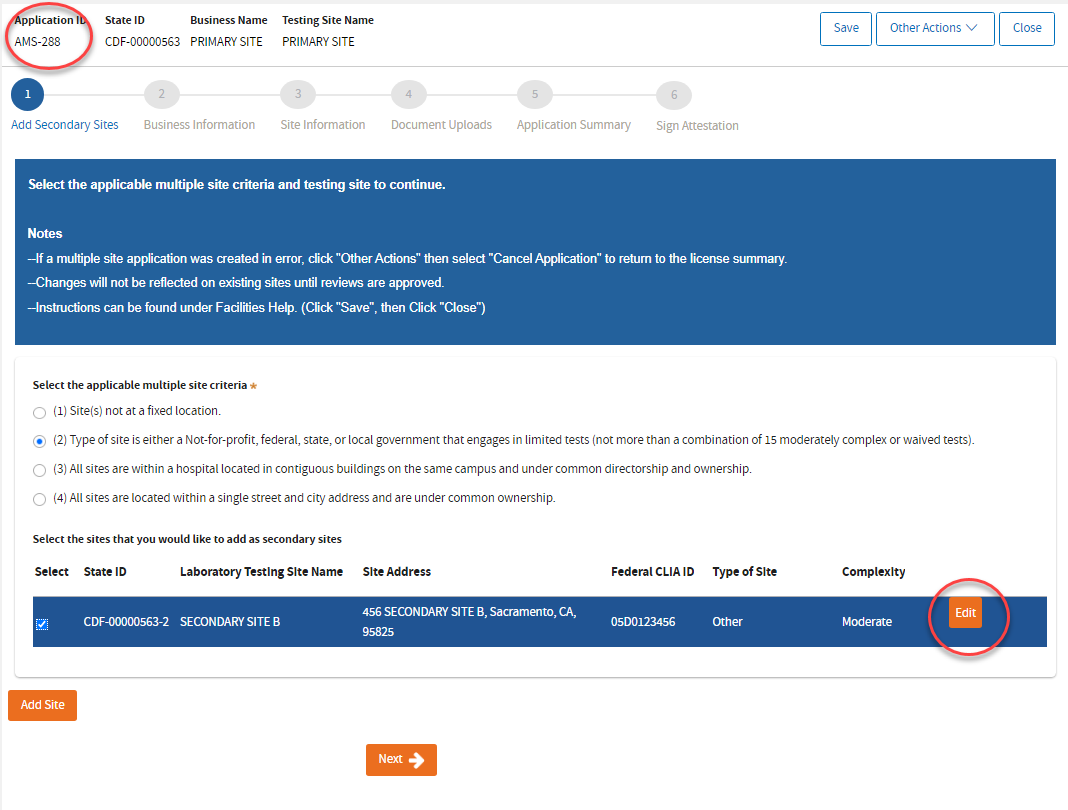Screen dimensions: 1068x810
Task: Click the Close button at top right
Action: [1026, 28]
